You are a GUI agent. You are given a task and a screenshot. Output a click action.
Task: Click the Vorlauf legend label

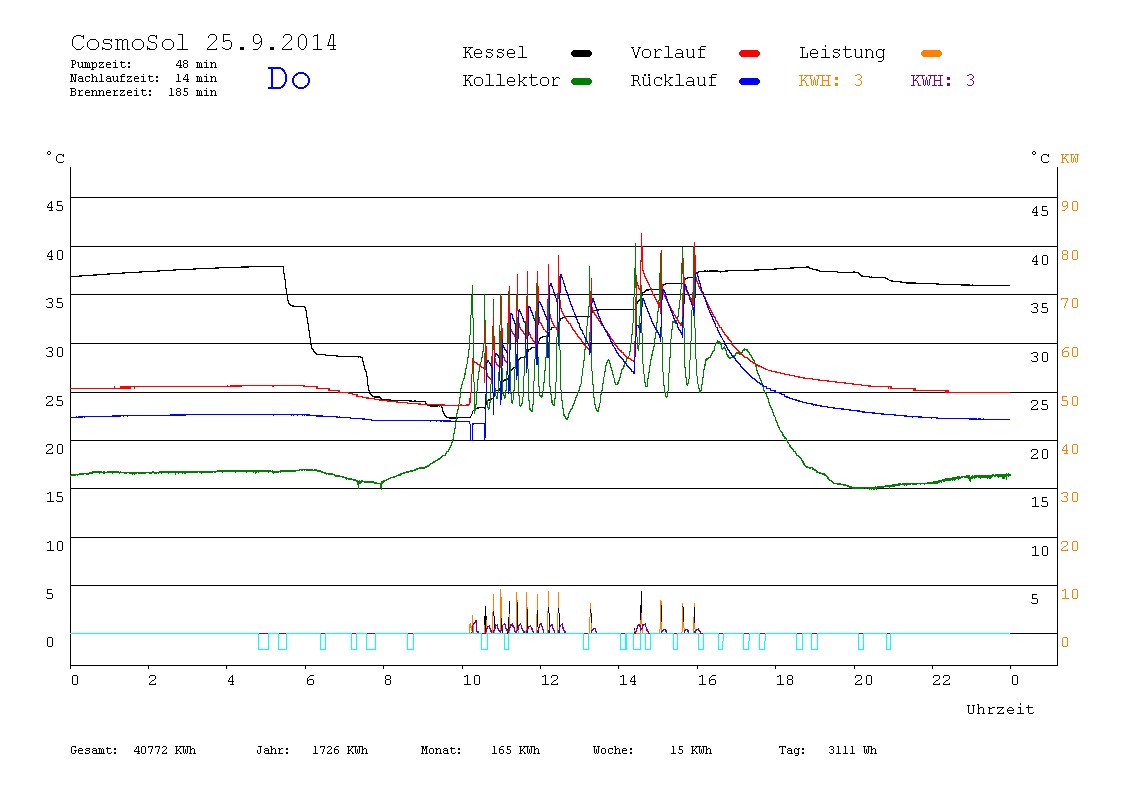(x=668, y=53)
